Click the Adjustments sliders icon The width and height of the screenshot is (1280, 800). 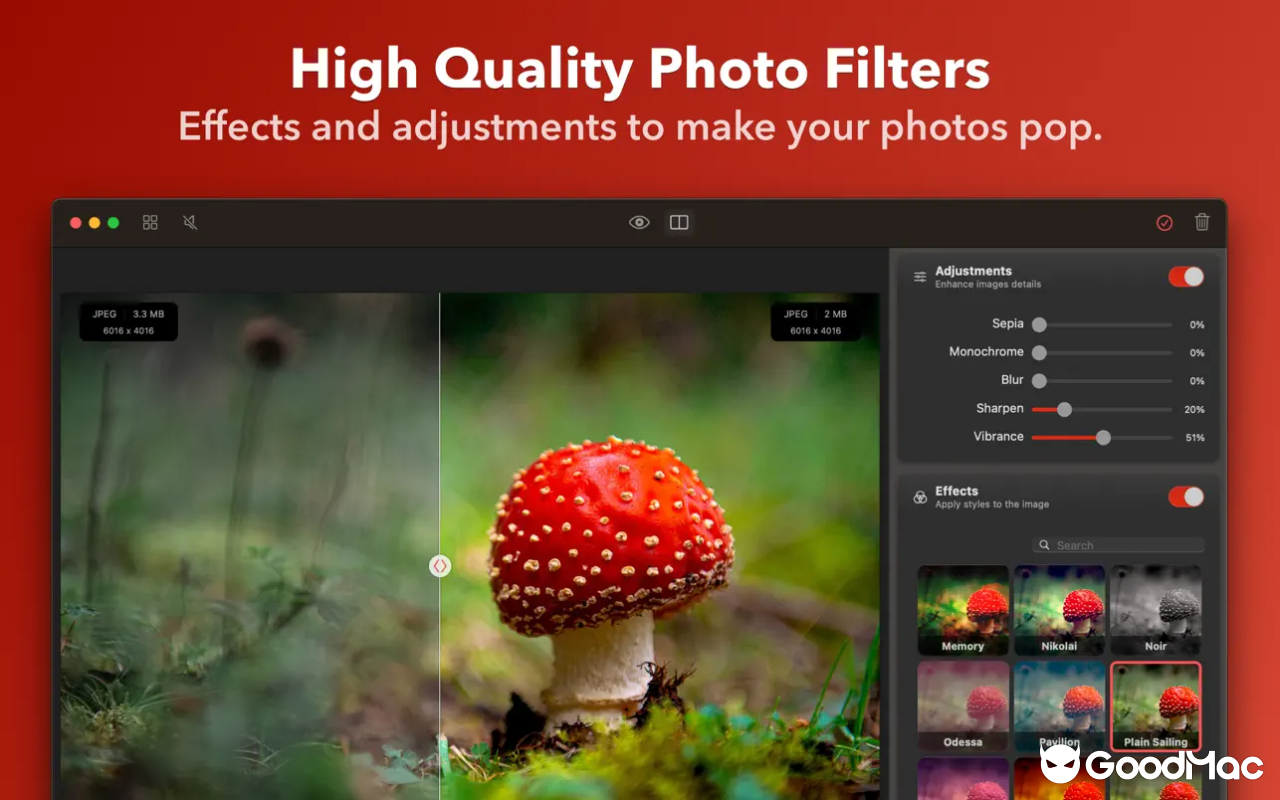point(920,277)
